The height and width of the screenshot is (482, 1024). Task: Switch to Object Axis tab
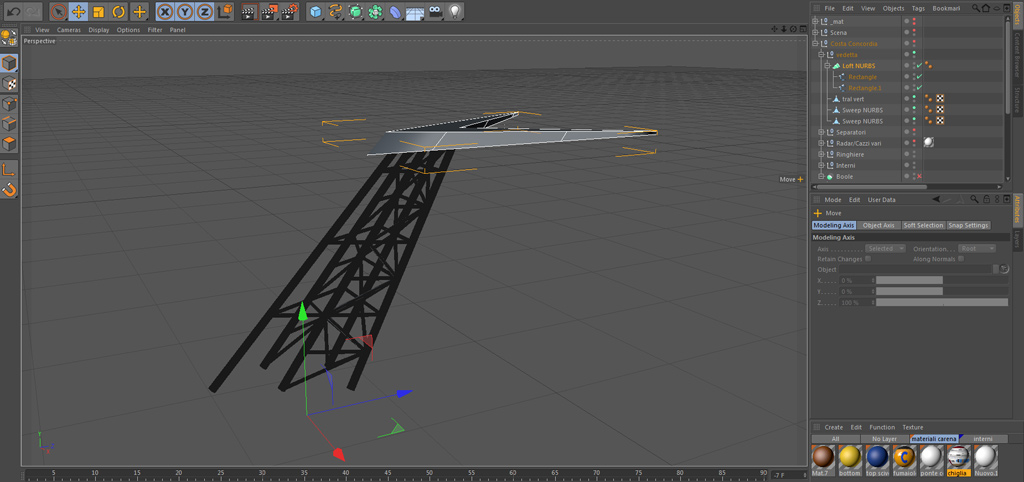[878, 225]
